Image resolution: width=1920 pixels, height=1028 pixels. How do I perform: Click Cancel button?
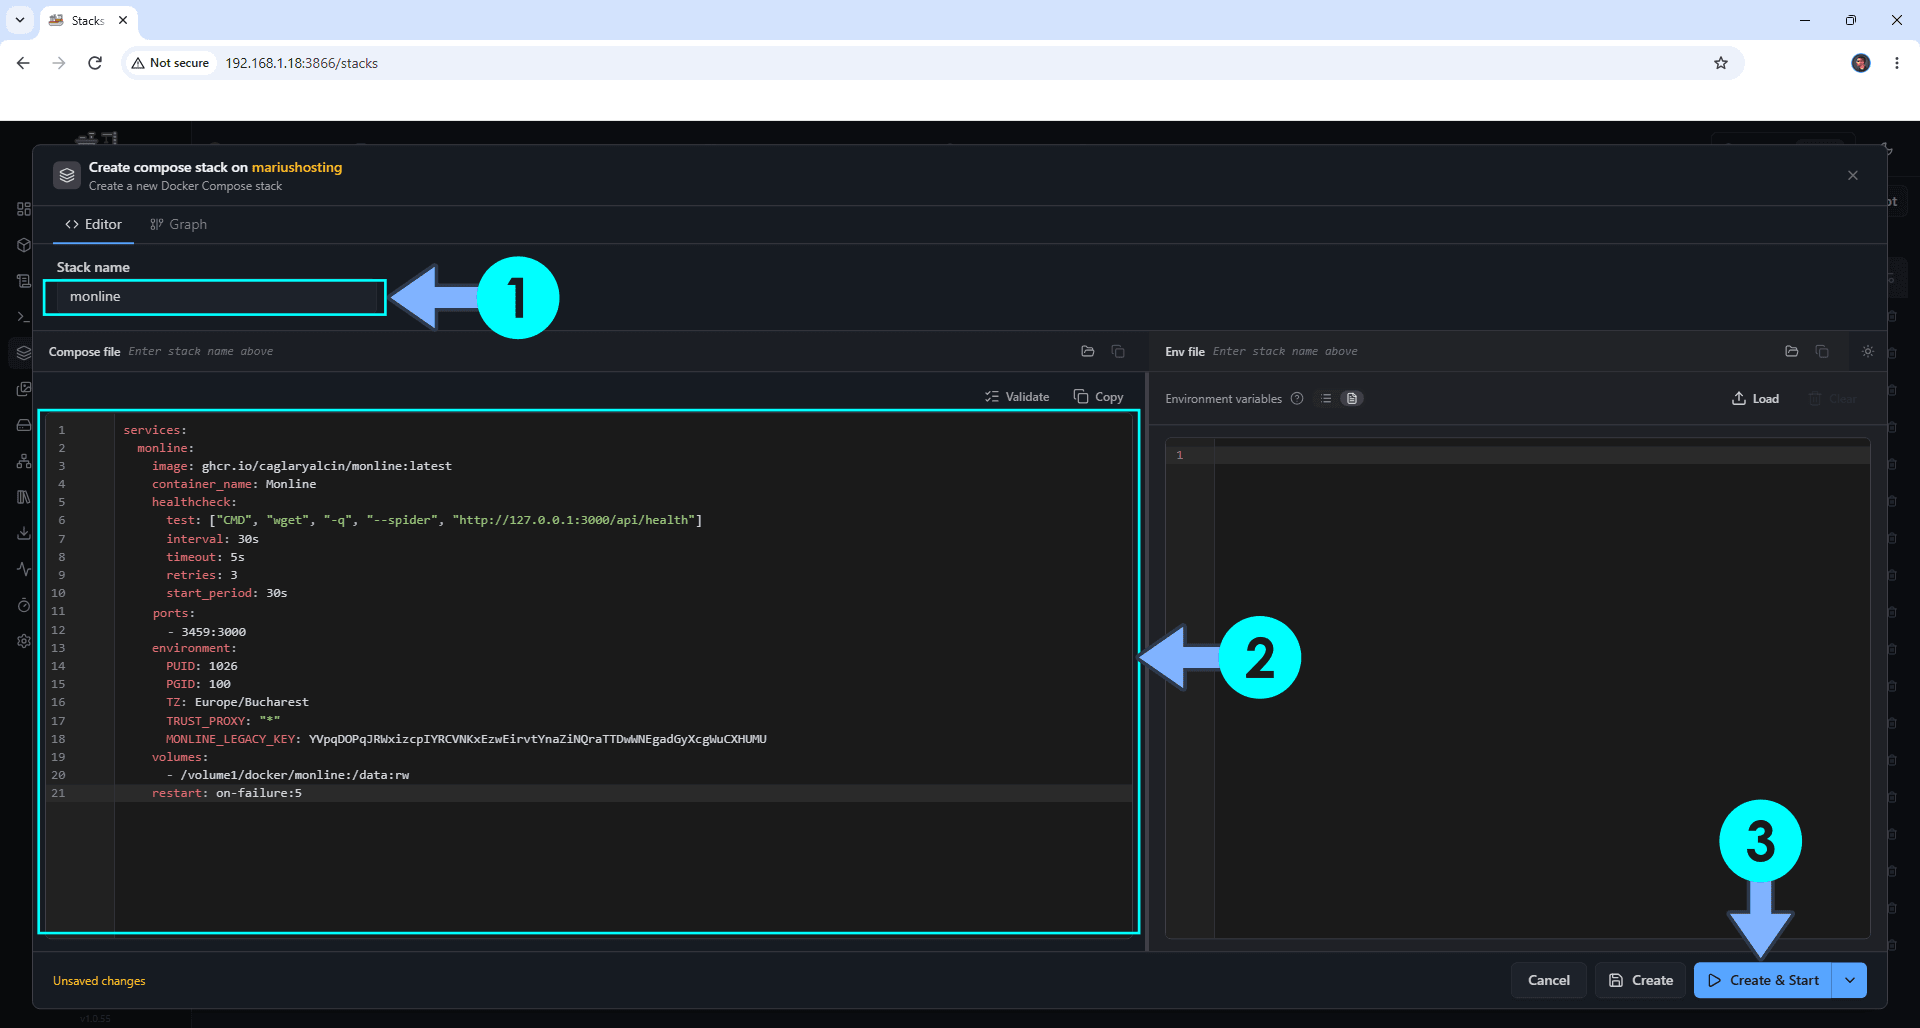pyautogui.click(x=1549, y=980)
